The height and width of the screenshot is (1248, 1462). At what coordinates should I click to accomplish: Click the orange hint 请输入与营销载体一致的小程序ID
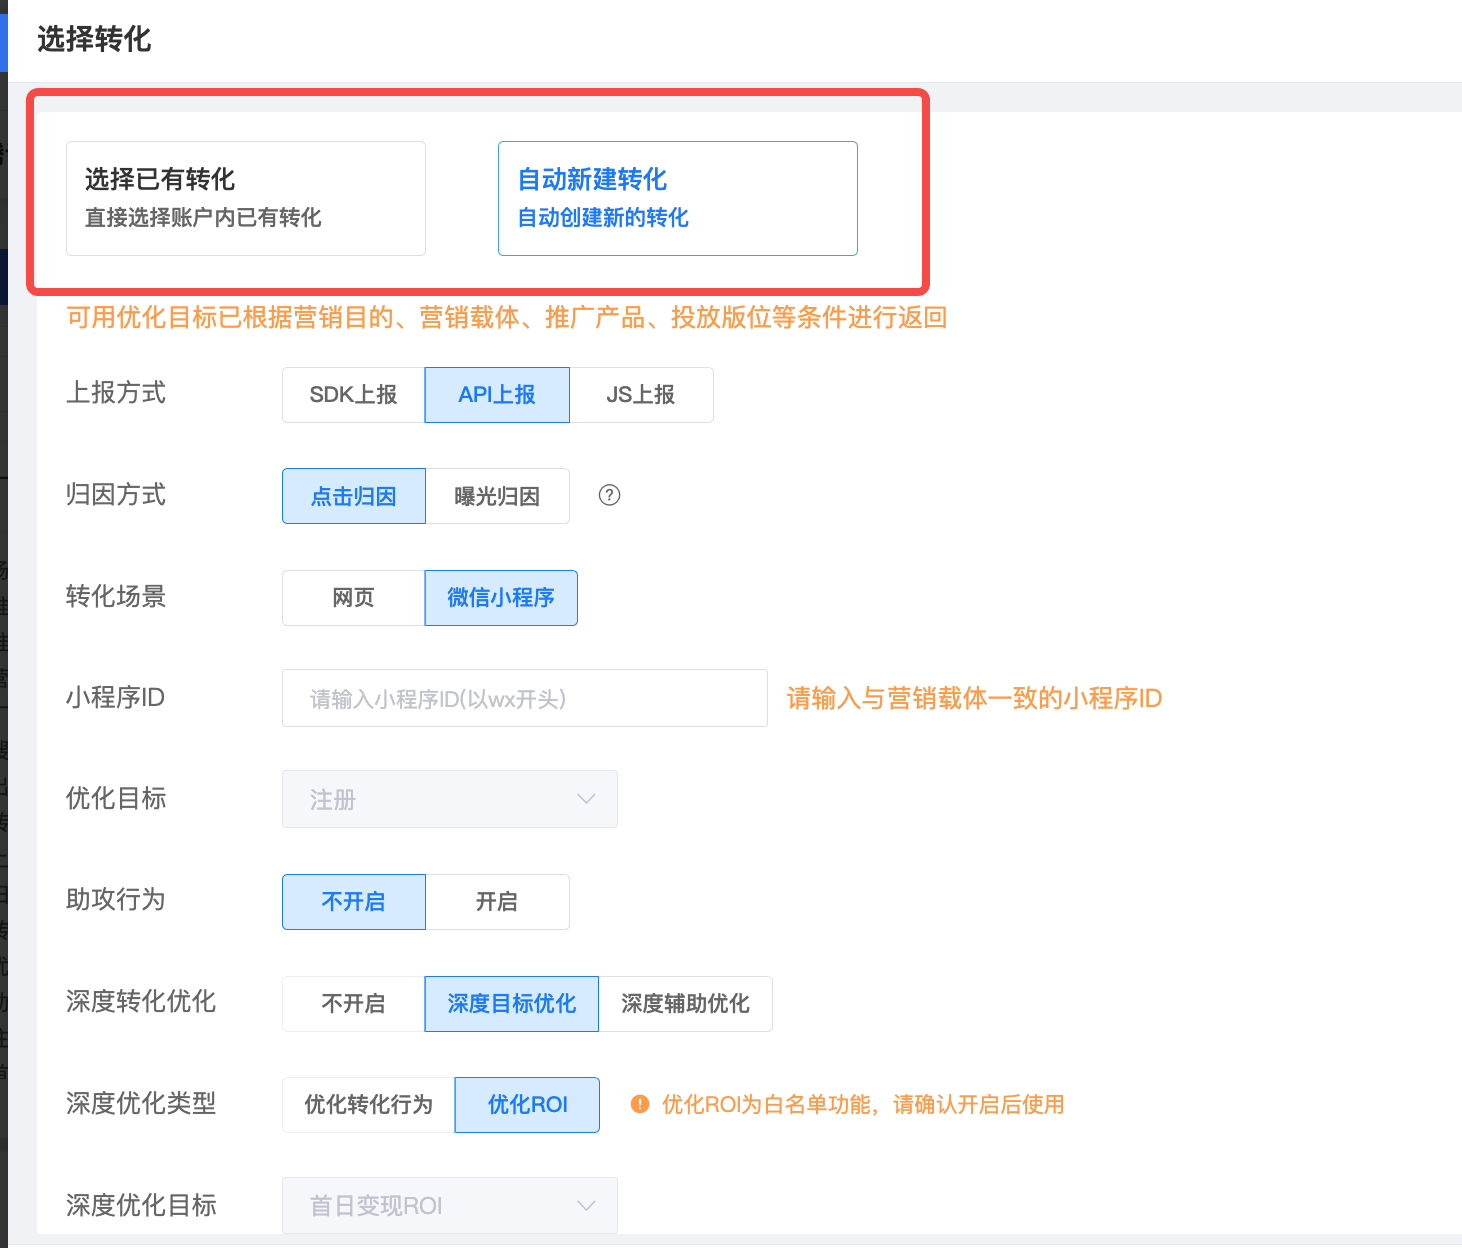pyautogui.click(x=974, y=698)
